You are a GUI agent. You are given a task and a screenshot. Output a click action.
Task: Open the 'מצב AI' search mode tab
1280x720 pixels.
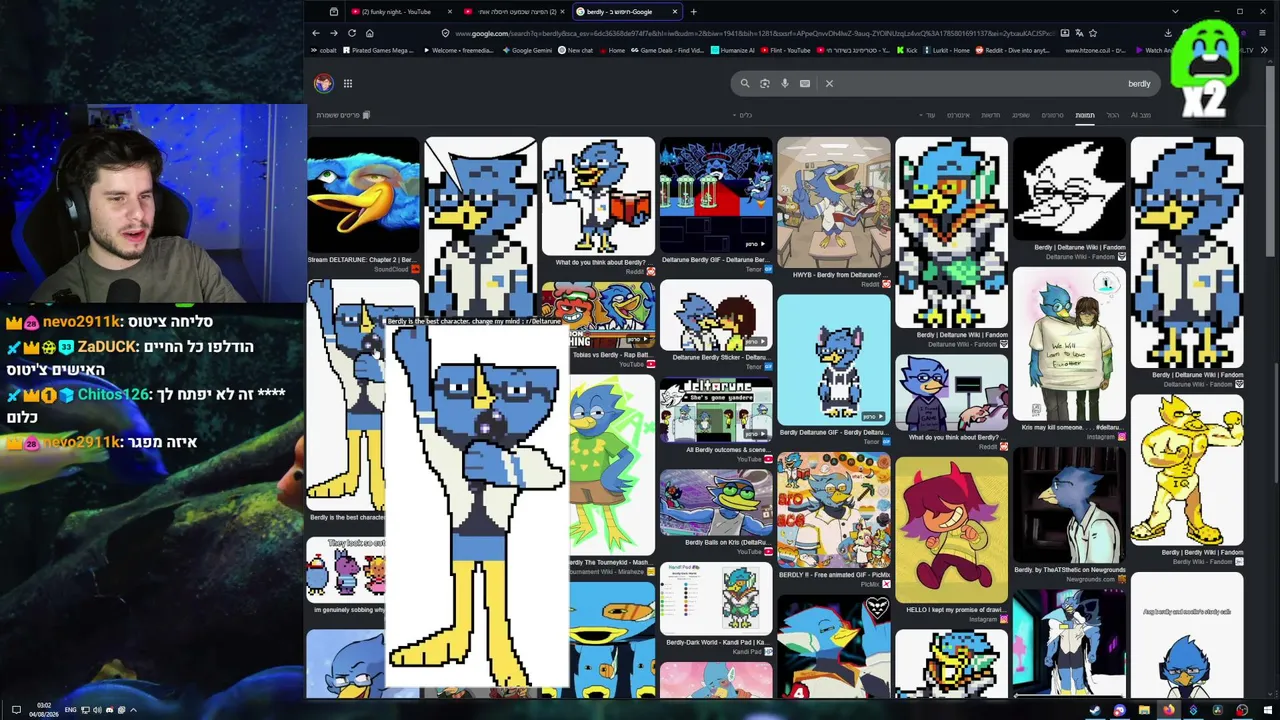(1141, 115)
